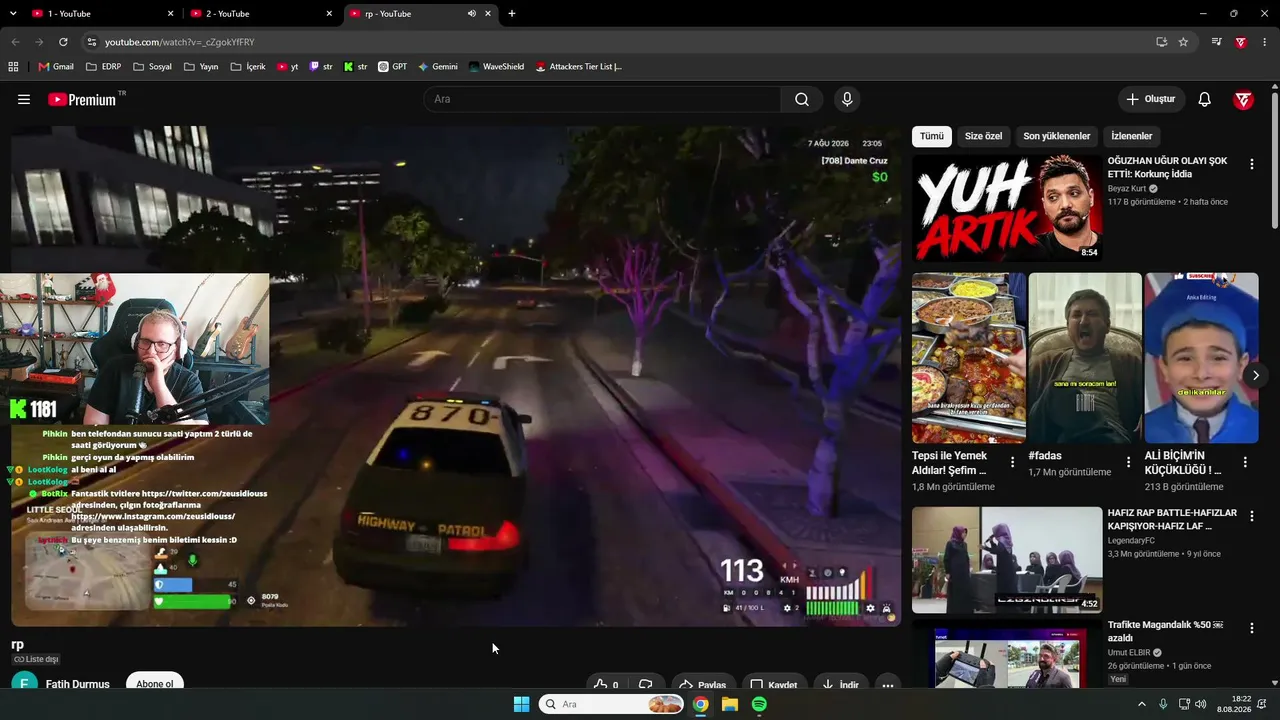Screen dimensions: 1280x720
Task: Open options for Trafikte Magandalık video
Action: (x=1251, y=628)
